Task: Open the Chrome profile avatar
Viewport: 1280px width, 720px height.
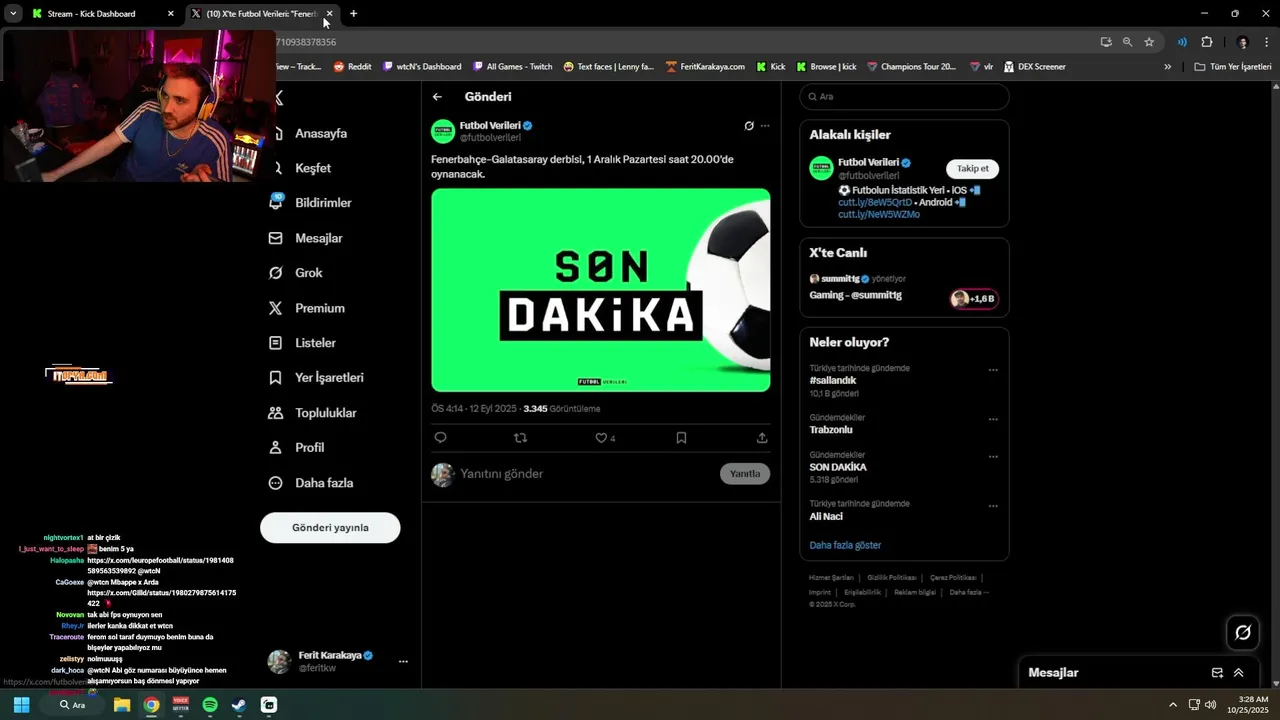Action: tap(1243, 42)
